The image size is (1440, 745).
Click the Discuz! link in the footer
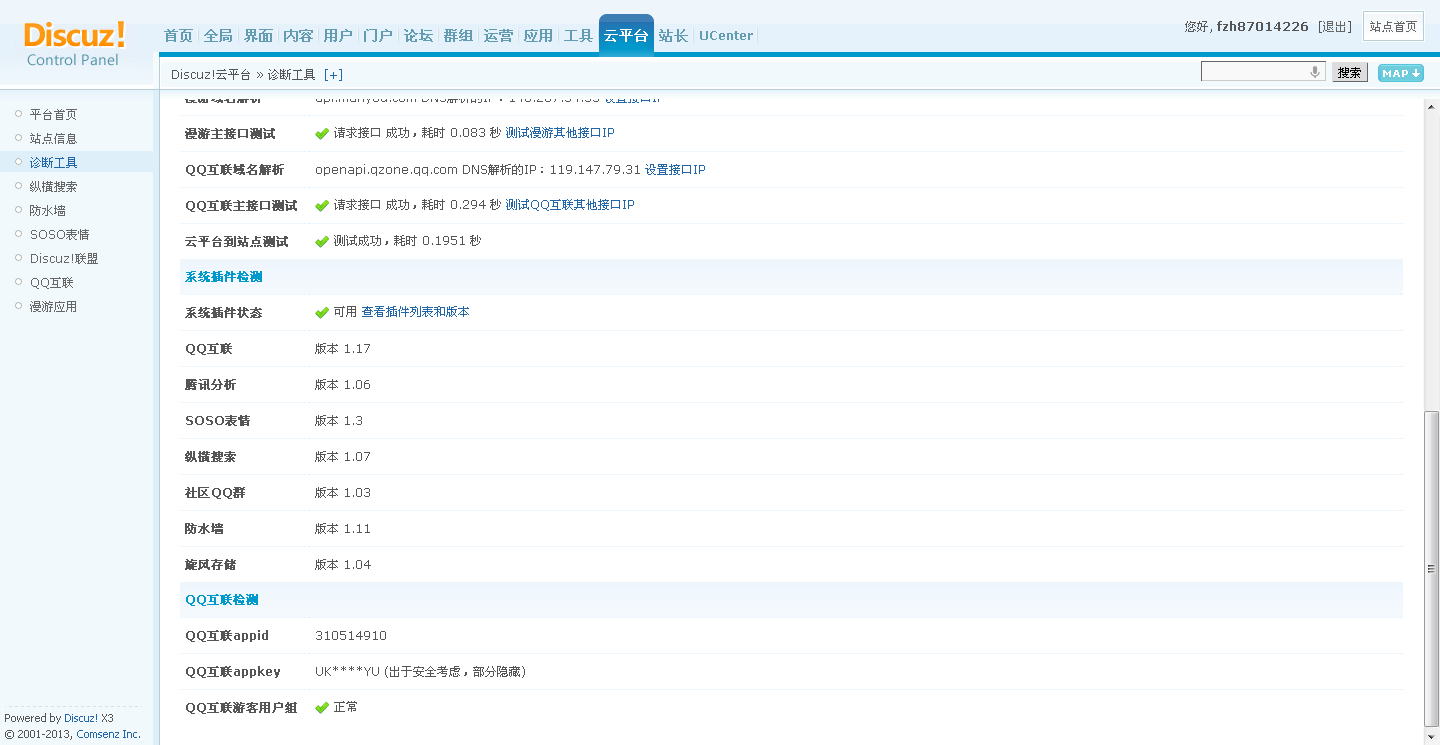coord(81,718)
